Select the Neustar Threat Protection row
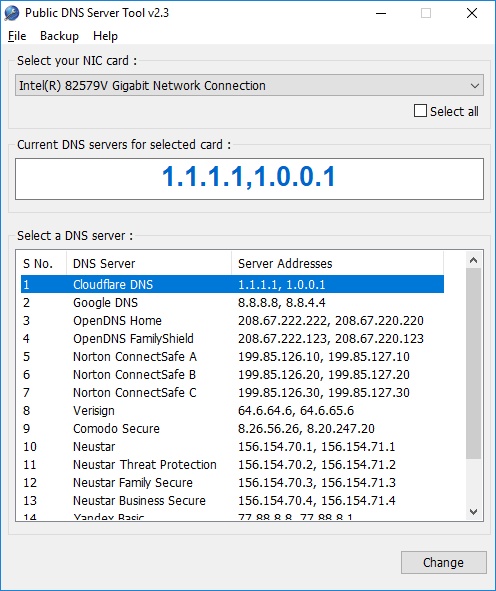496x591 pixels. [x=232, y=464]
